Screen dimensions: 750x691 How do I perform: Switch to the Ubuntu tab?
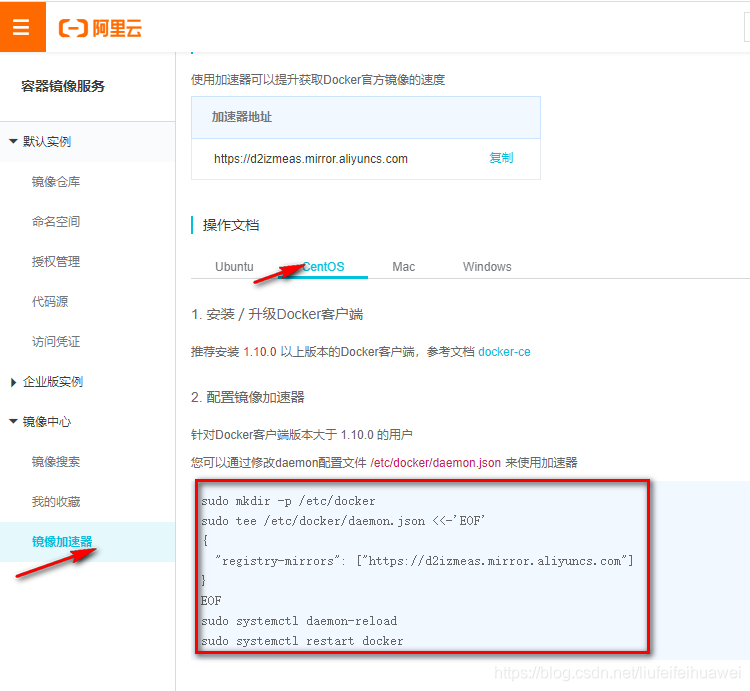(234, 266)
